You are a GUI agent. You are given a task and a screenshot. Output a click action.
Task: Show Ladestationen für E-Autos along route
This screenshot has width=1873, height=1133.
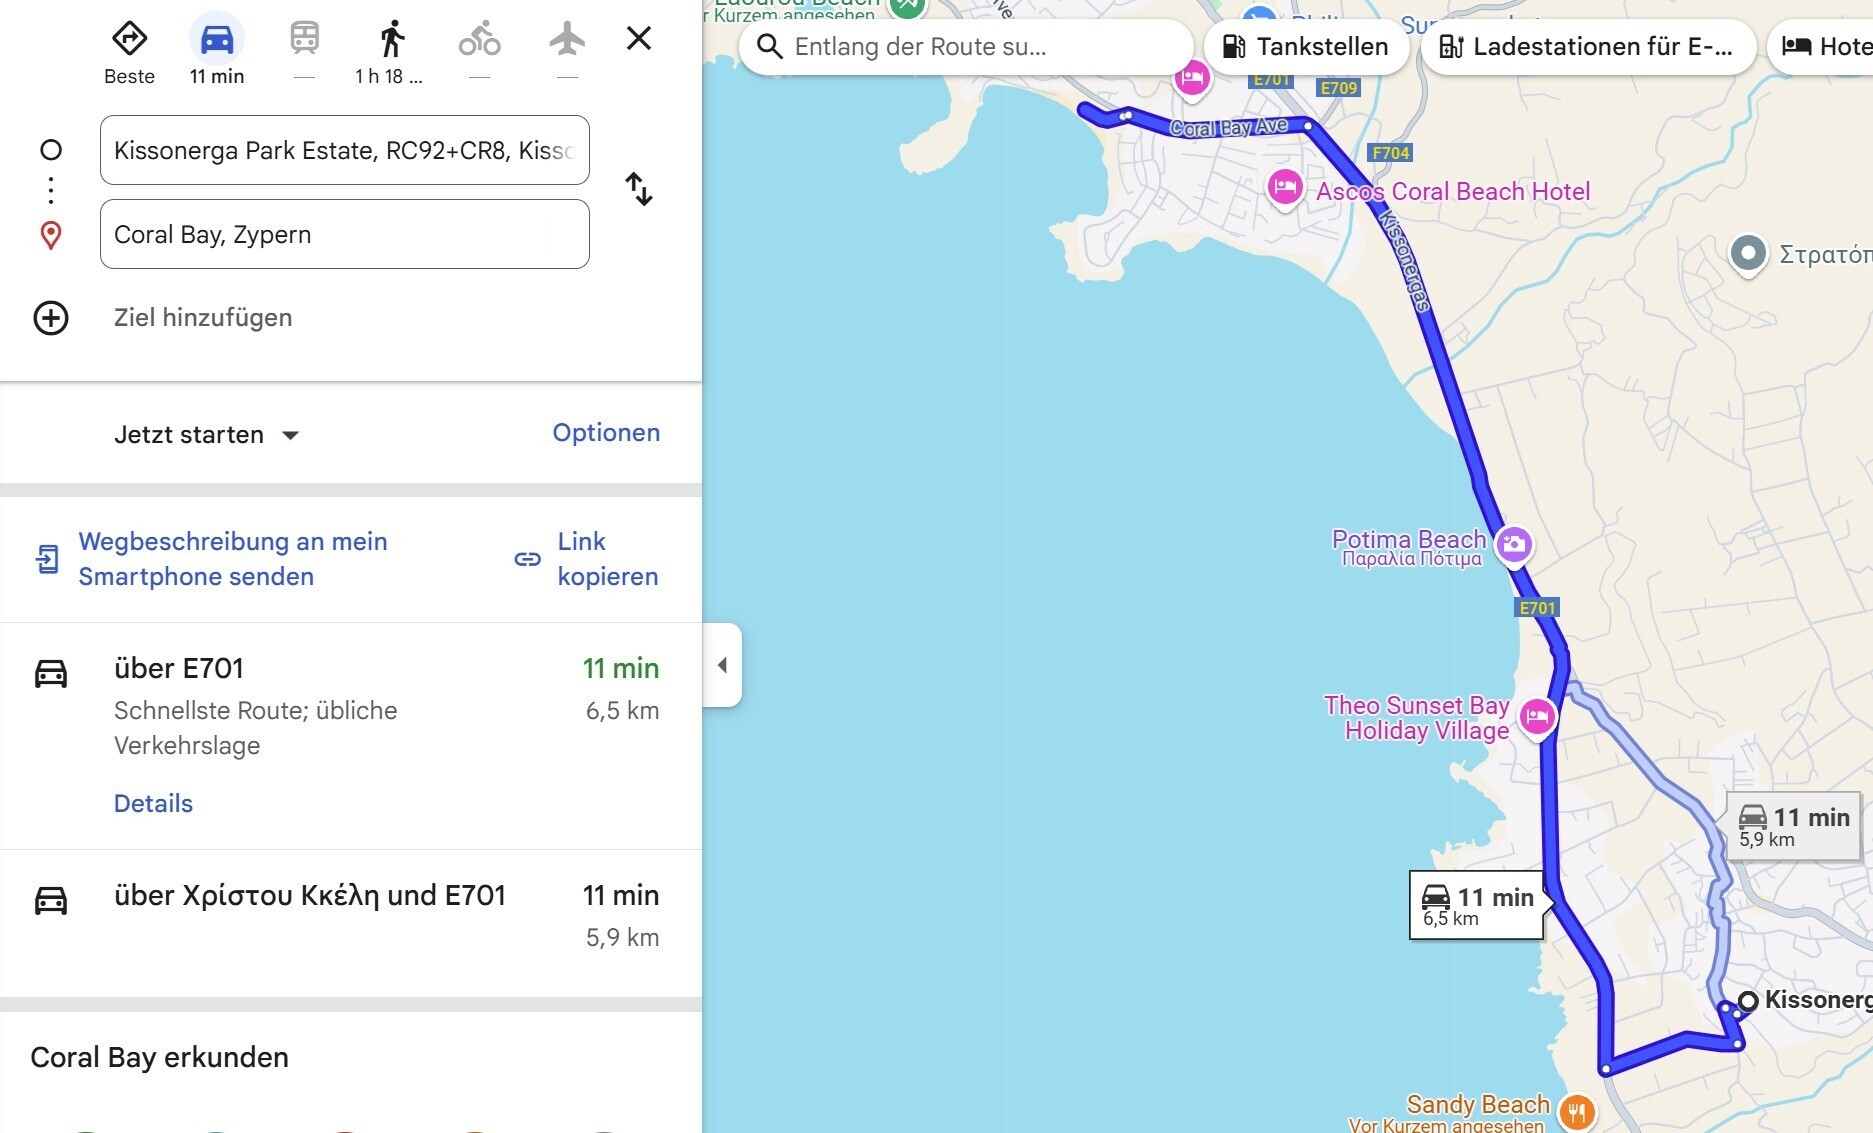(1587, 47)
